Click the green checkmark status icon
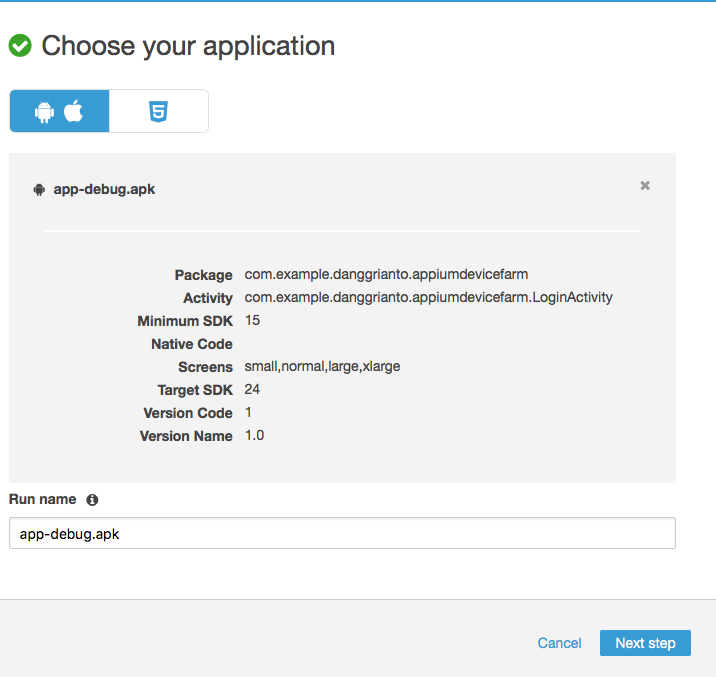This screenshot has width=716, height=677. point(20,46)
